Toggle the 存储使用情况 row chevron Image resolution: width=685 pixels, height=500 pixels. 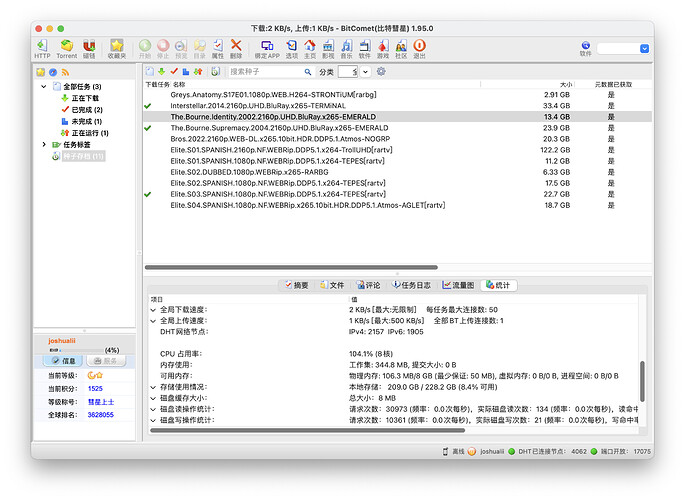tap(153, 387)
